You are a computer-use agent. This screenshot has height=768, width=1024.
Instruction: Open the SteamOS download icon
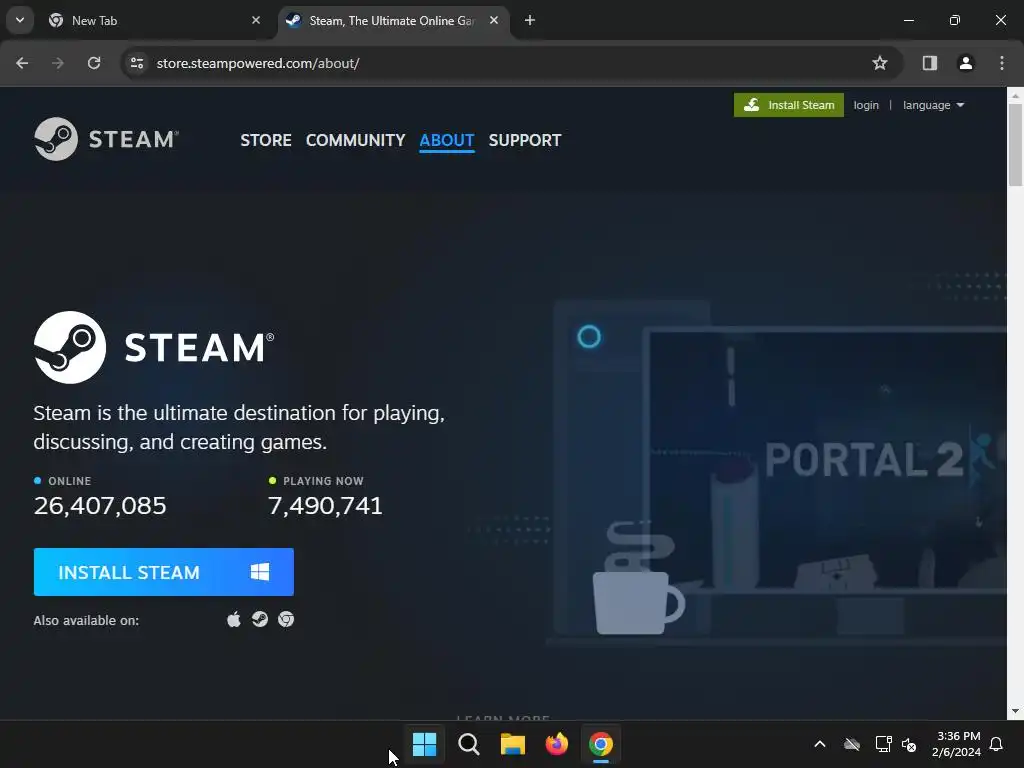click(260, 619)
